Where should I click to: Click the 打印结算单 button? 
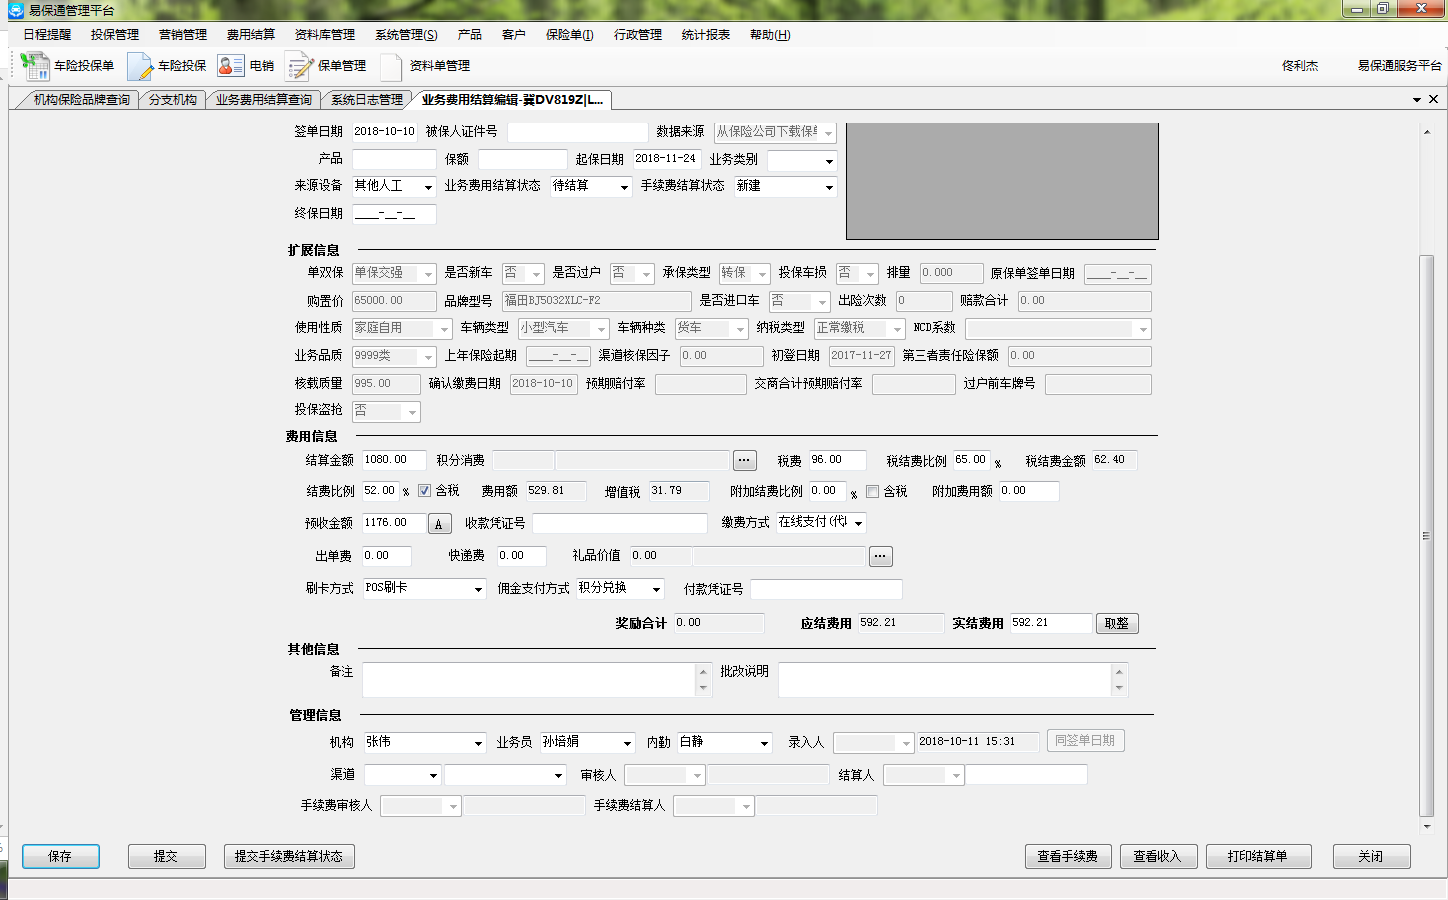[1257, 856]
